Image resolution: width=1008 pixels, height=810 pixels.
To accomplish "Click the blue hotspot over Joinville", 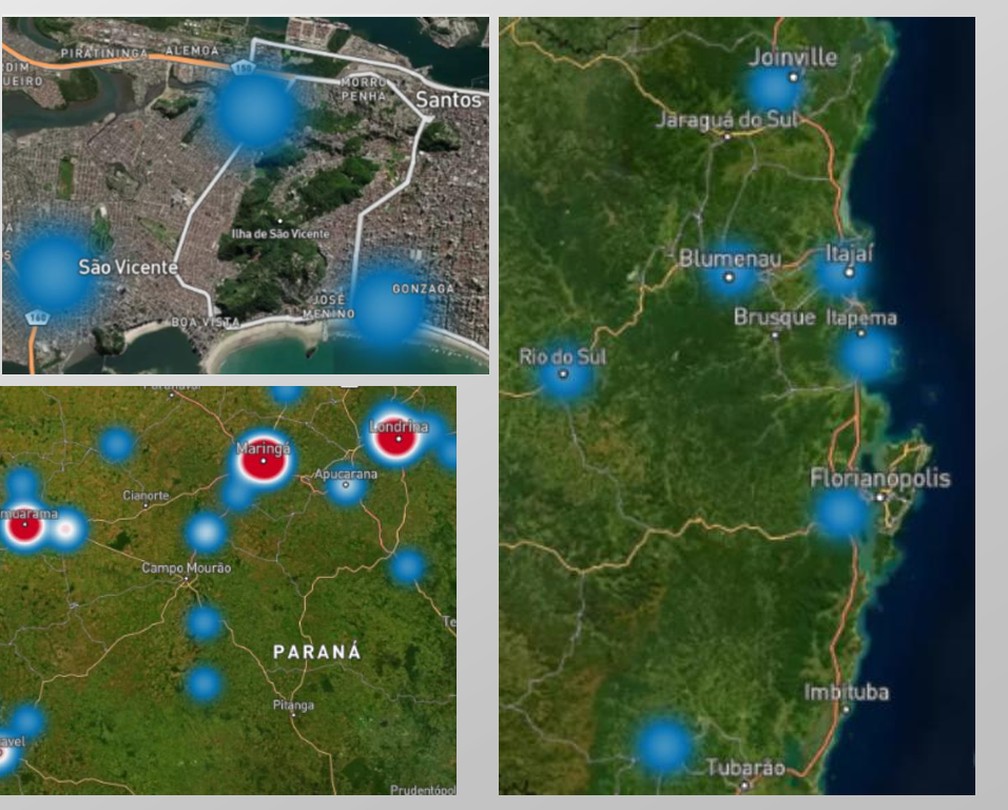I will [774, 87].
